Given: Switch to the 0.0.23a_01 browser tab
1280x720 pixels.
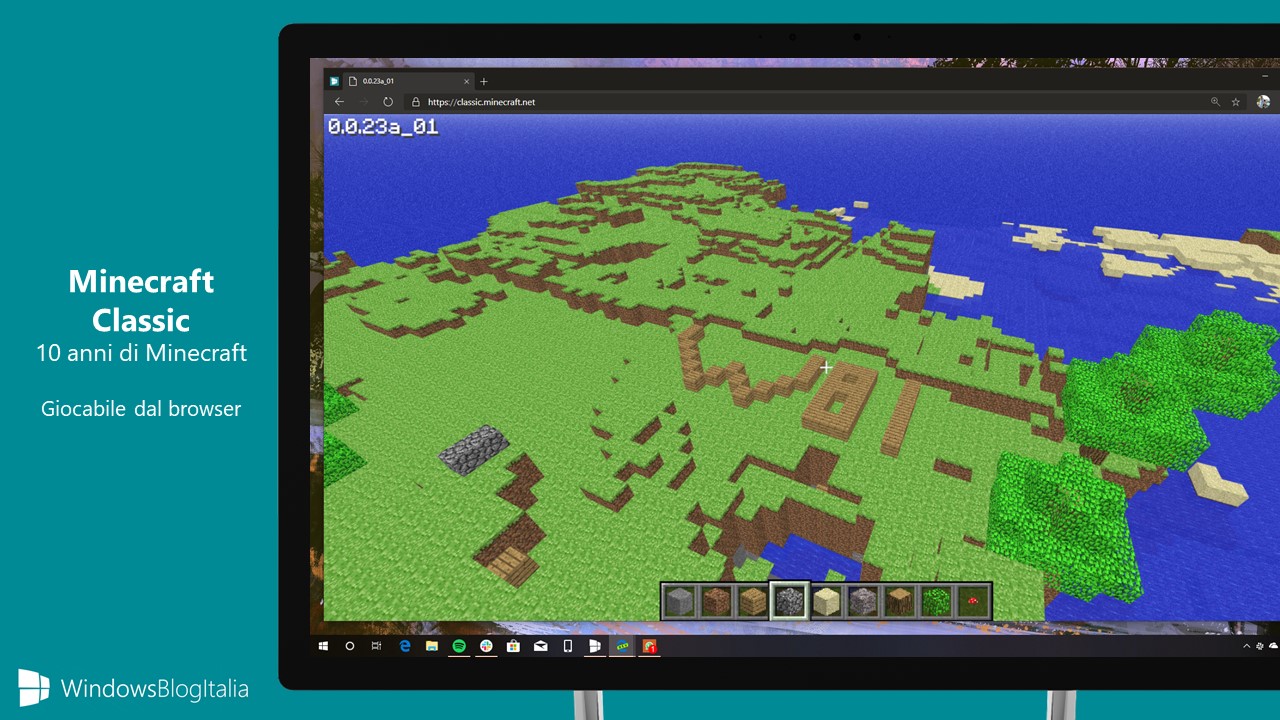Looking at the screenshot, I should point(410,81).
